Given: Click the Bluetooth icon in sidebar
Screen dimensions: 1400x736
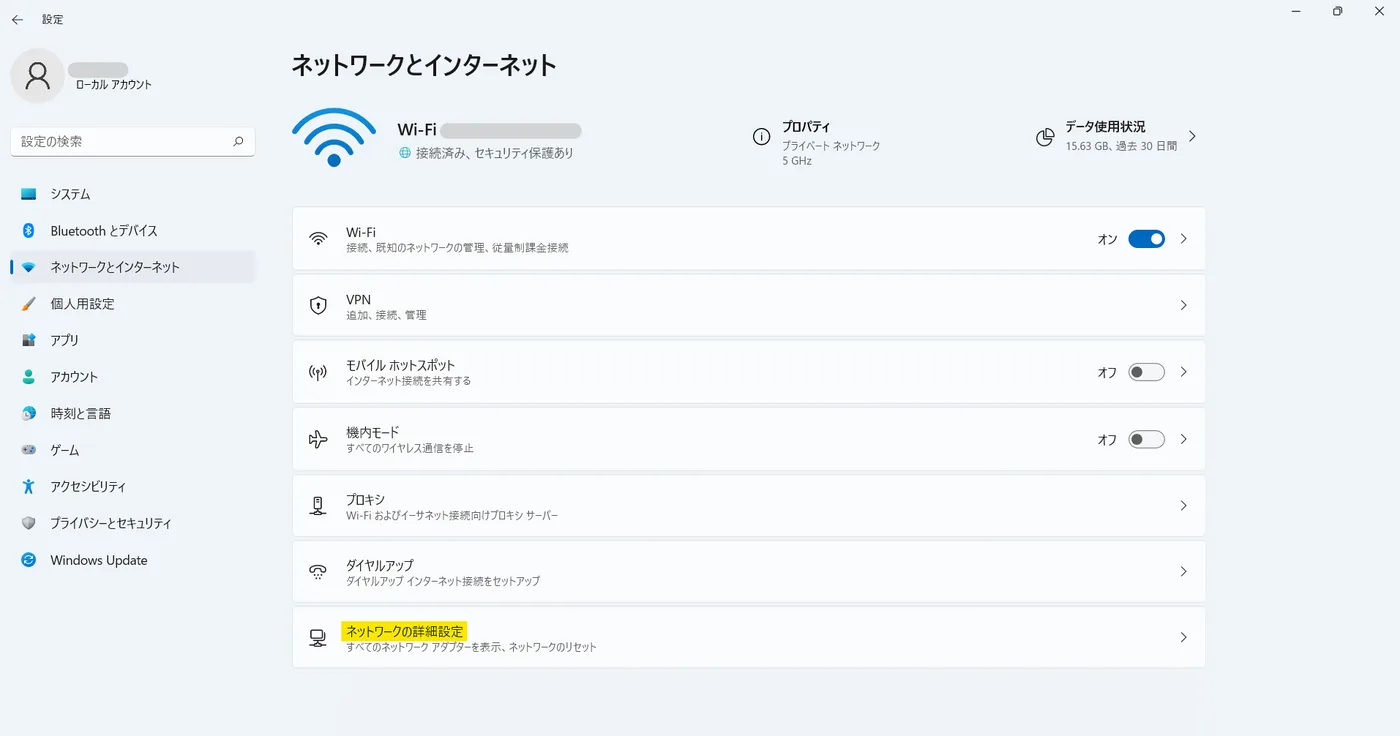Looking at the screenshot, I should point(29,231).
